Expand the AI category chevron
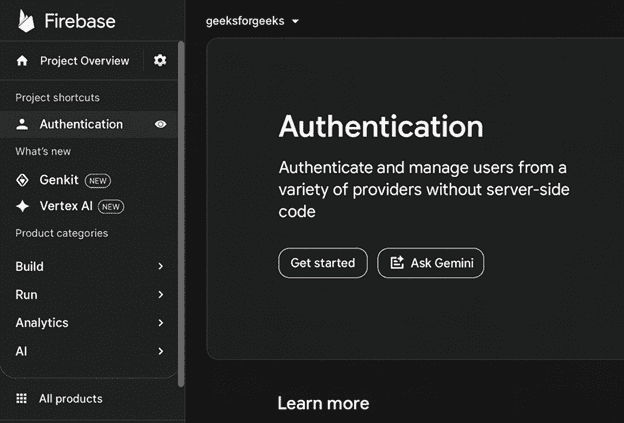The width and height of the screenshot is (624, 423). tap(160, 351)
